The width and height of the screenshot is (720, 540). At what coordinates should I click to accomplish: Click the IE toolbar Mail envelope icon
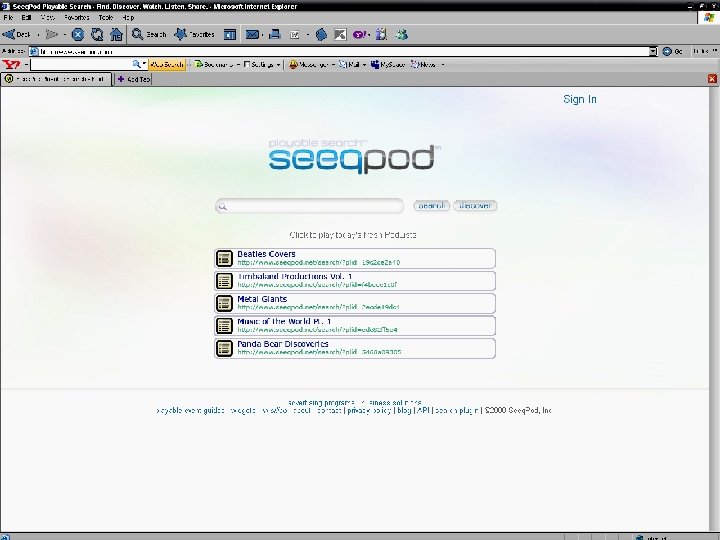(252, 34)
